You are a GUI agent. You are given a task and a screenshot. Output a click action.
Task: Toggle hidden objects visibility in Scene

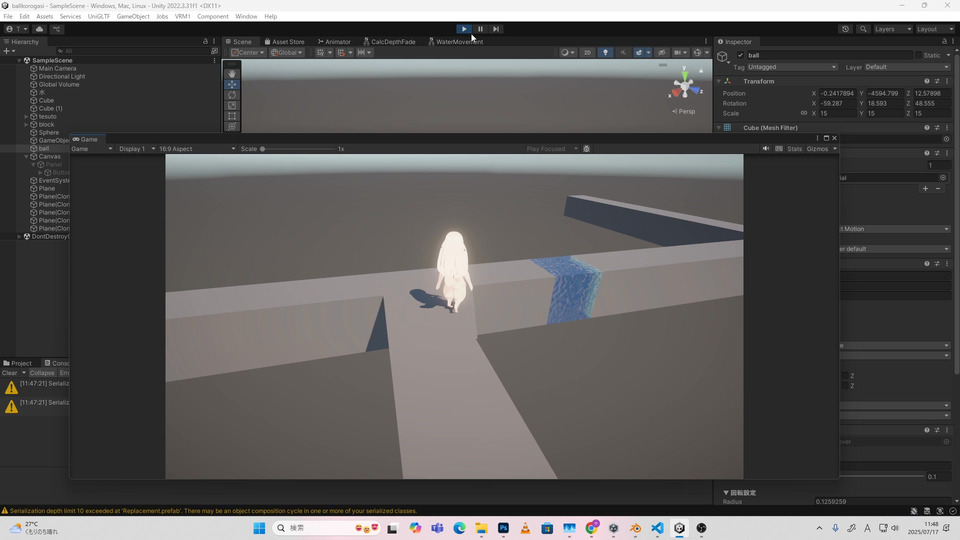662,53
